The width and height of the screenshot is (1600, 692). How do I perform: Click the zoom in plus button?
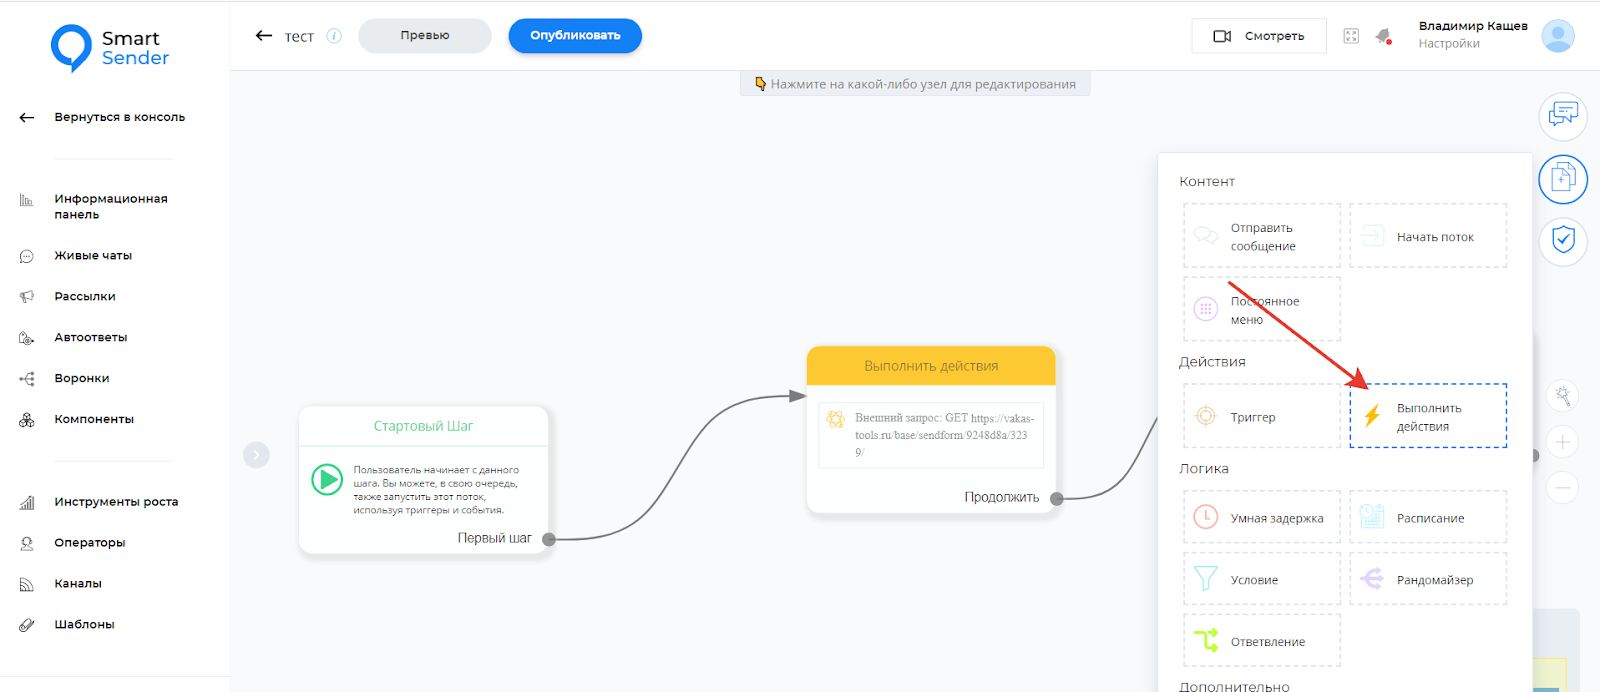[x=1562, y=442]
